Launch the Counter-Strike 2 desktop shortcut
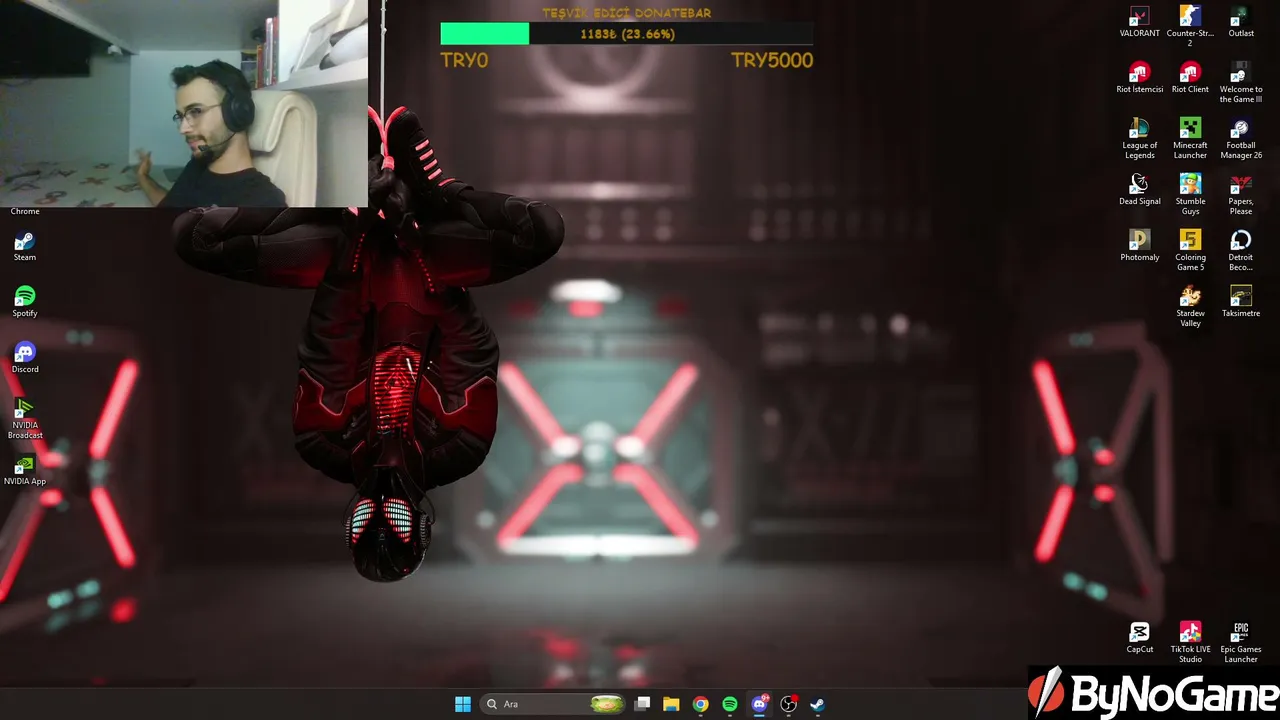This screenshot has width=1280, height=720. click(1190, 26)
